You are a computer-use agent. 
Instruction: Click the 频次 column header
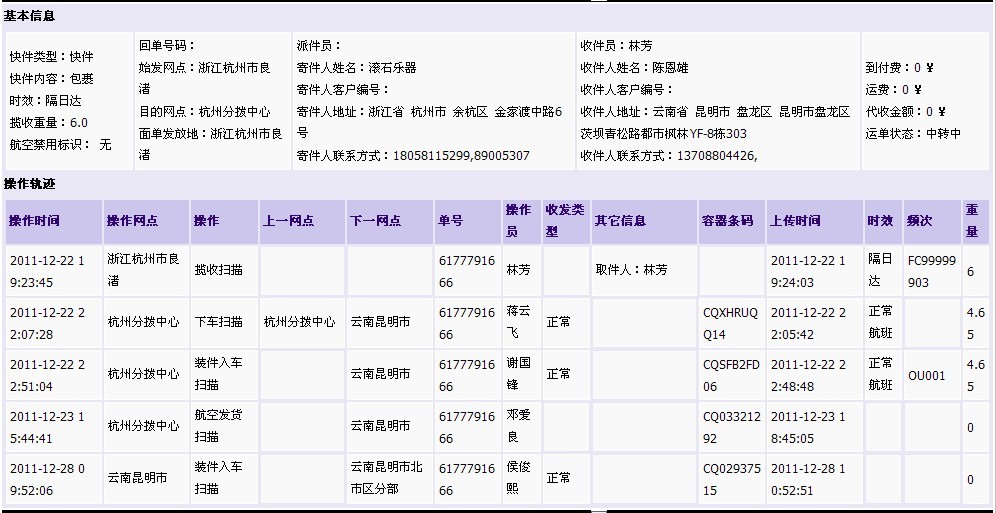932,222
